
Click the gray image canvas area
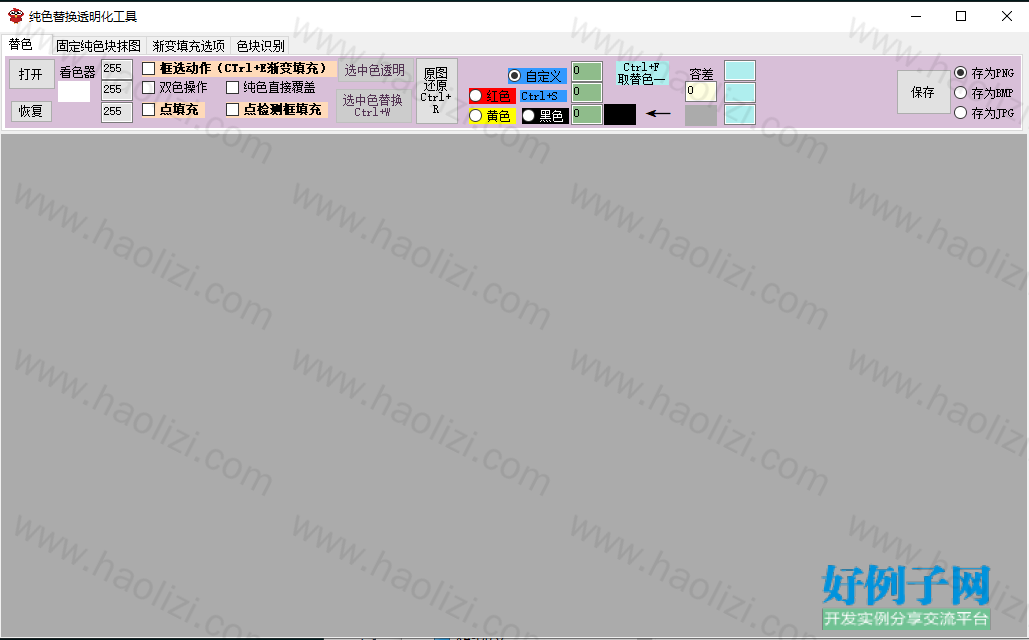pos(514,385)
